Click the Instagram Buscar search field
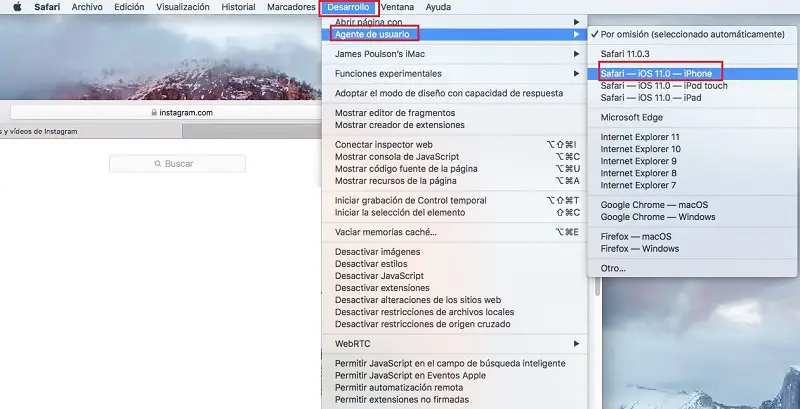Viewport: 800px width, 409px height. [x=178, y=164]
